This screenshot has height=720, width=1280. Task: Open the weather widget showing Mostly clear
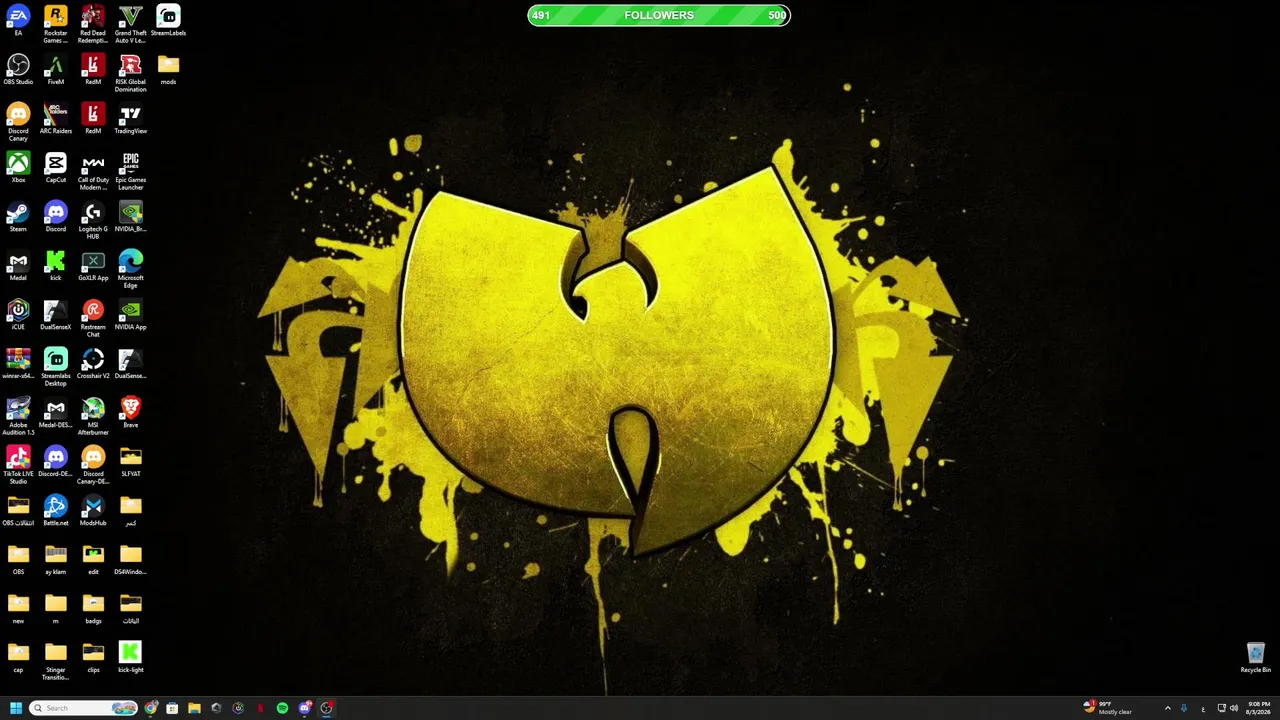[1108, 708]
